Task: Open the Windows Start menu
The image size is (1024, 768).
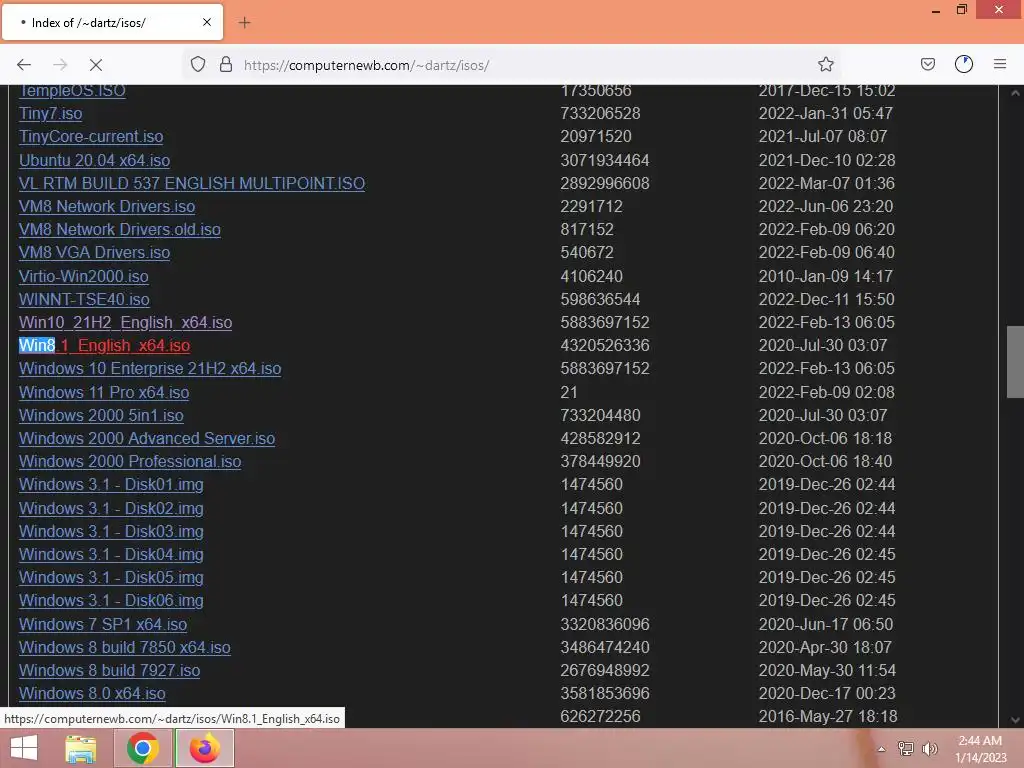Action: click(x=24, y=748)
